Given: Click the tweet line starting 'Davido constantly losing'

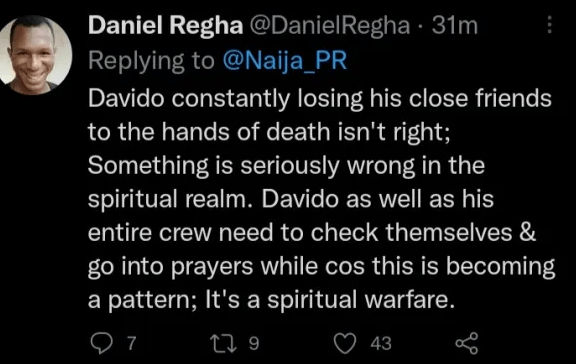Looking at the screenshot, I should click(320, 98).
